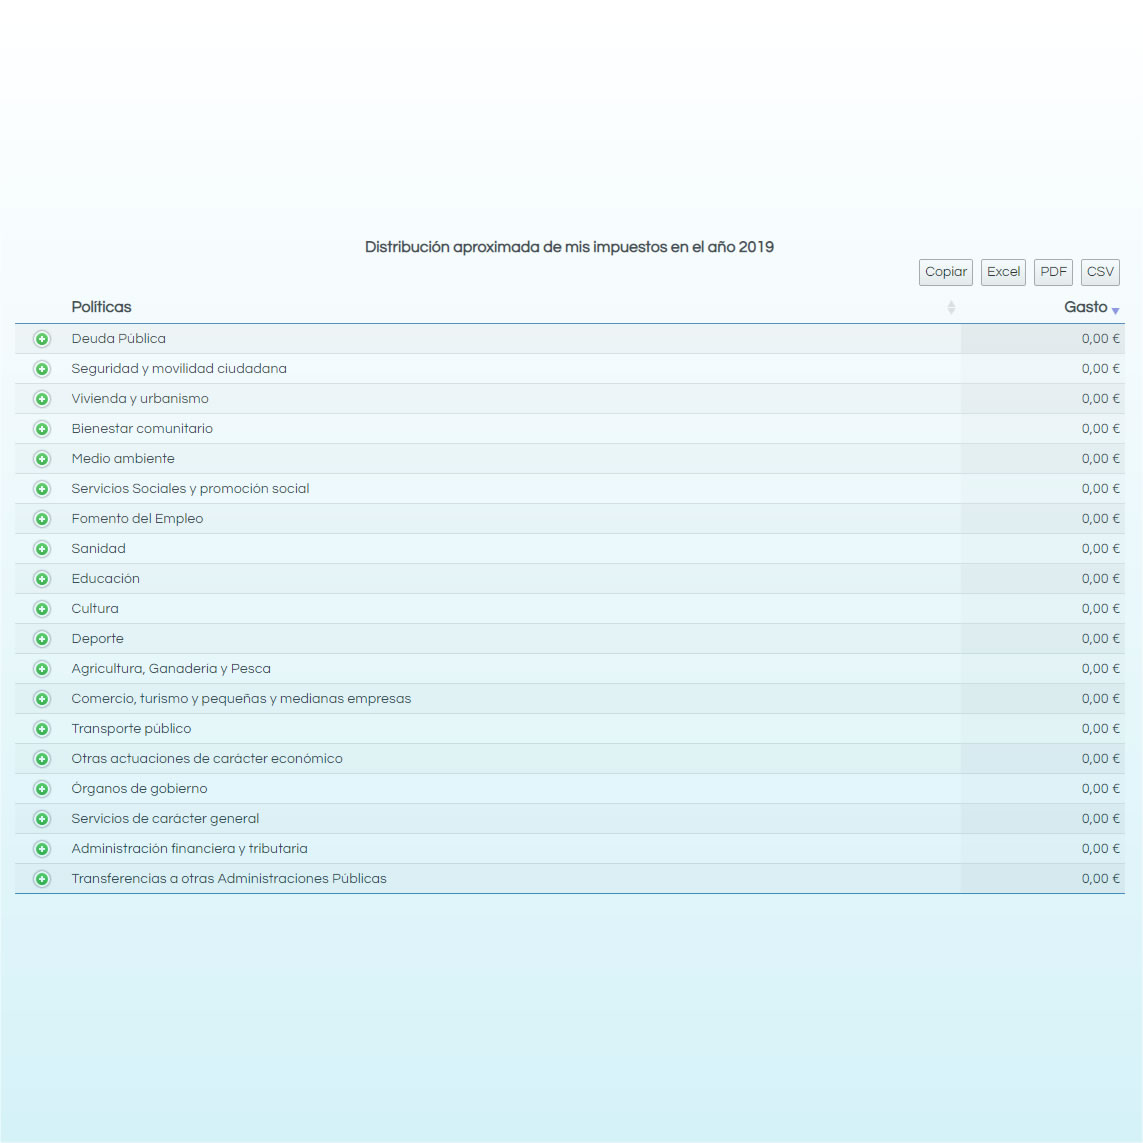
Task: Click green plus icon beside Deporte
Action: point(42,639)
